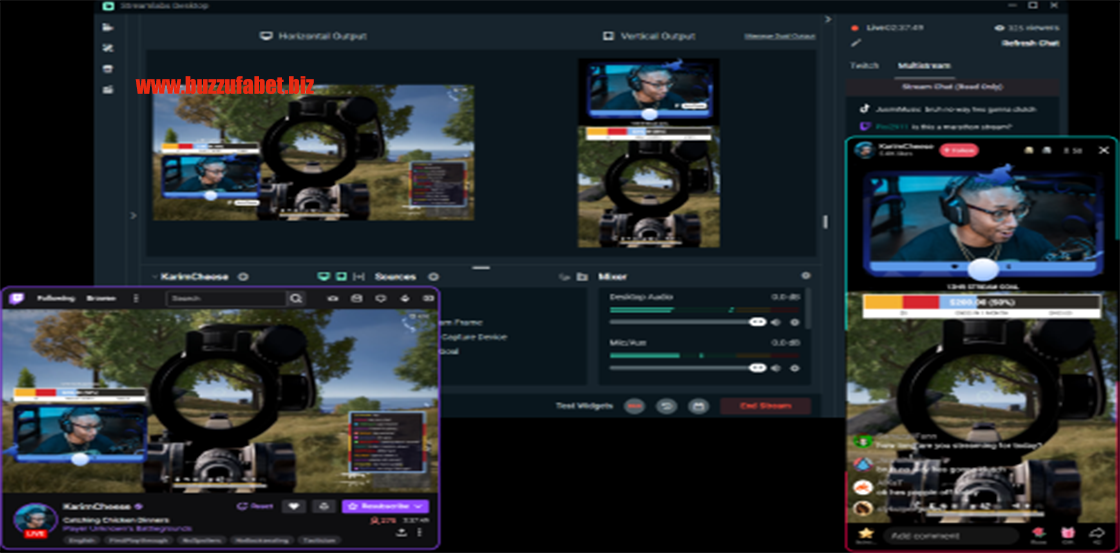Mute Desktop Audio with speaker icon
Viewport: 1120px width, 553px height.
point(776,322)
